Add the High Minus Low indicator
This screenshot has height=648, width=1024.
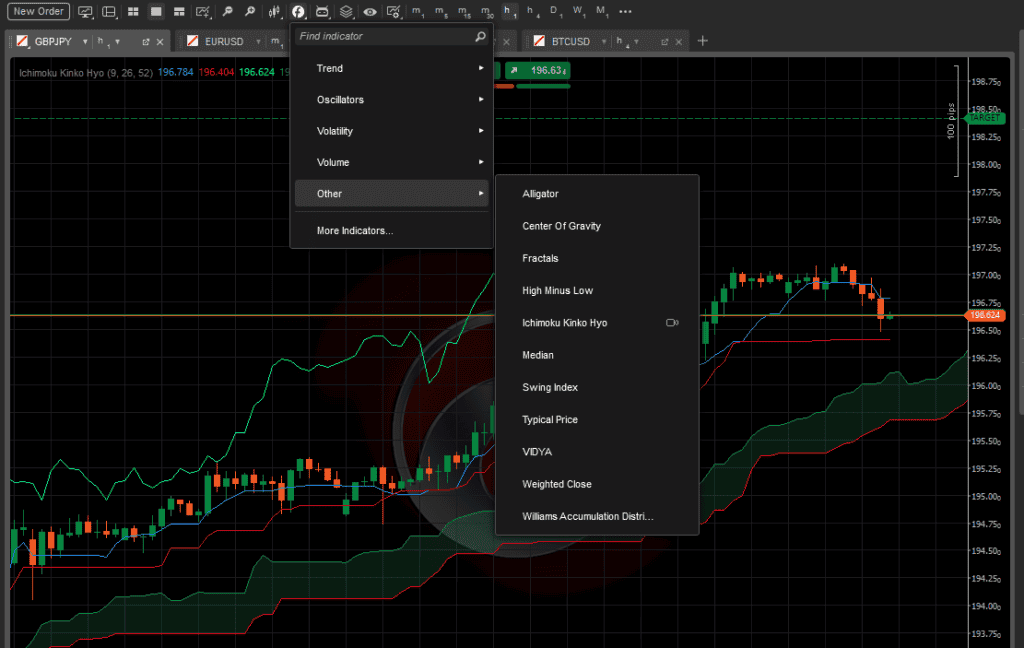point(597,291)
